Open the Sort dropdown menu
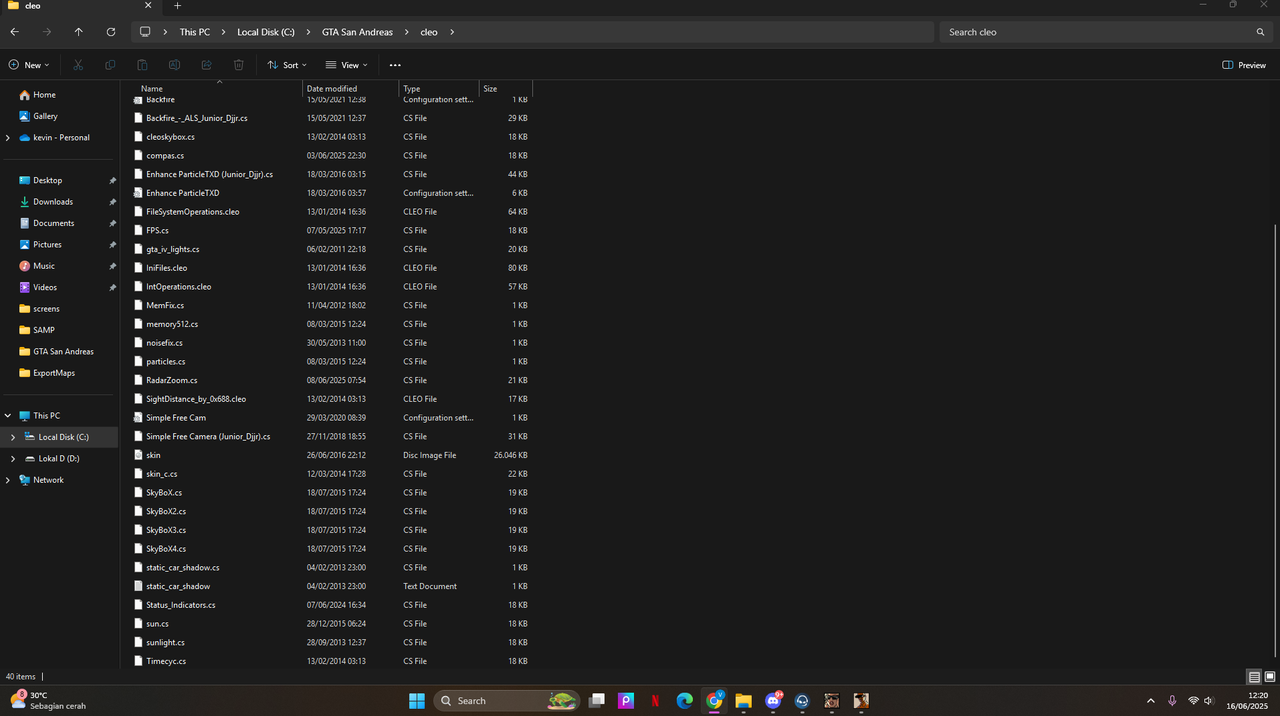The height and width of the screenshot is (716, 1280). pyautogui.click(x=287, y=65)
